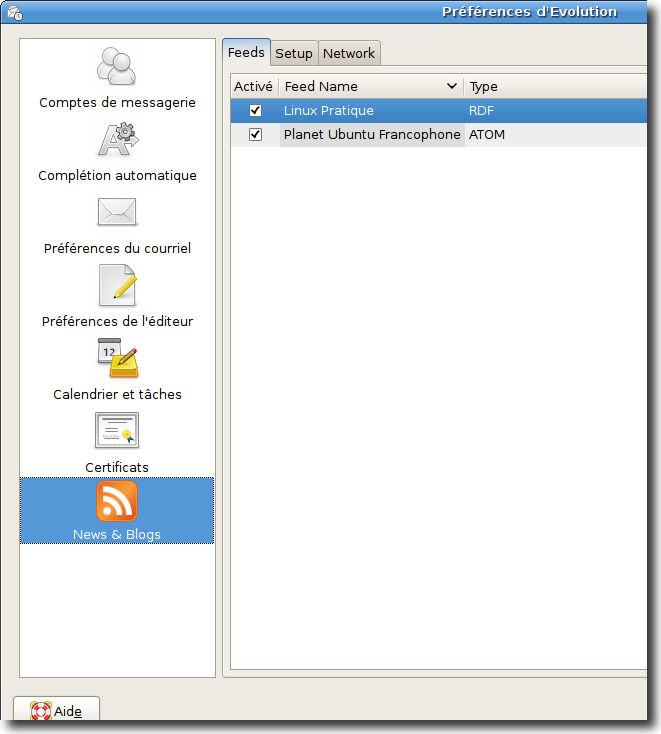The height and width of the screenshot is (734, 661).
Task: Sort feeds by Feed Name column arrow
Action: [452, 87]
